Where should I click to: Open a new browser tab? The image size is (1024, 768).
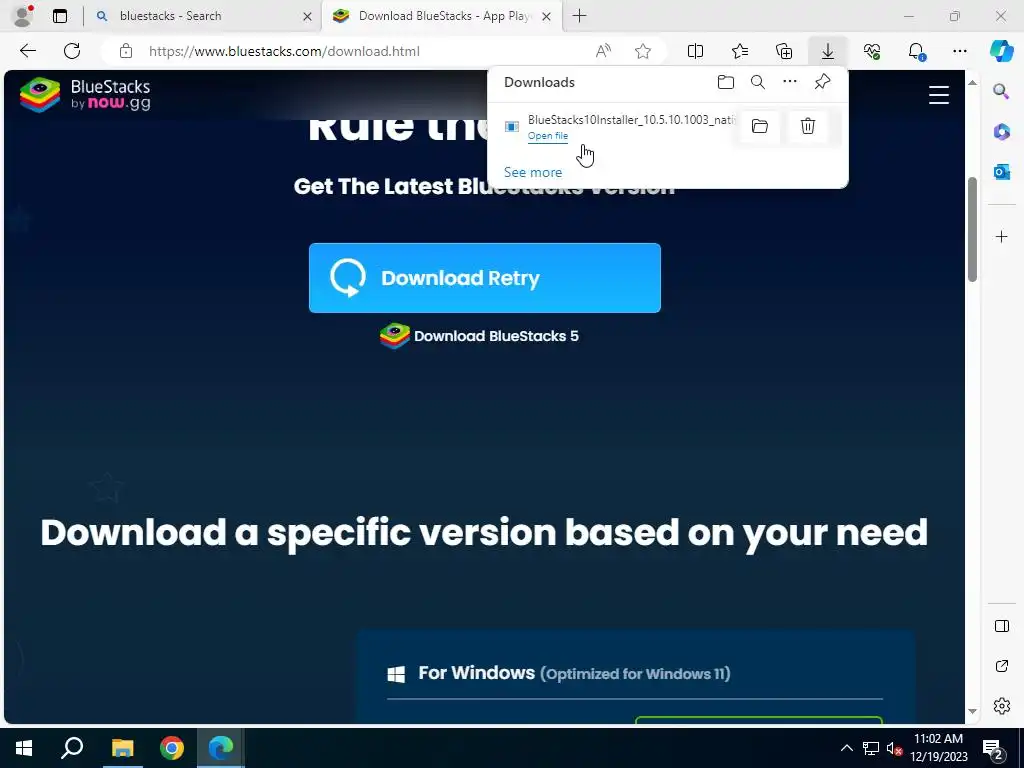point(579,16)
